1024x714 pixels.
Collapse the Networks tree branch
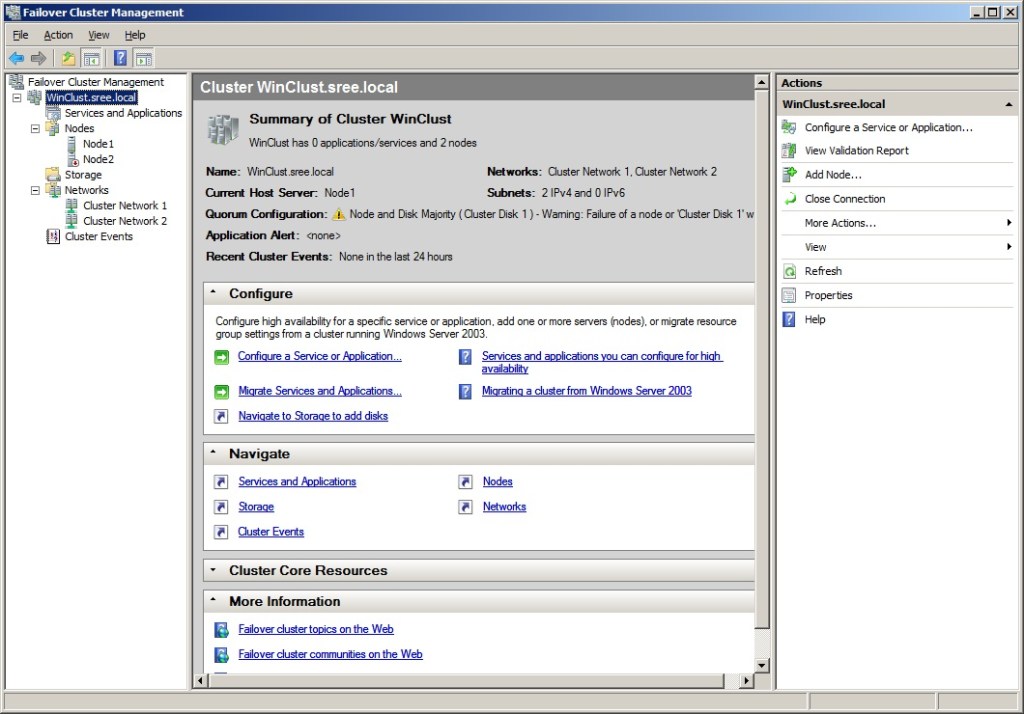(x=35, y=190)
